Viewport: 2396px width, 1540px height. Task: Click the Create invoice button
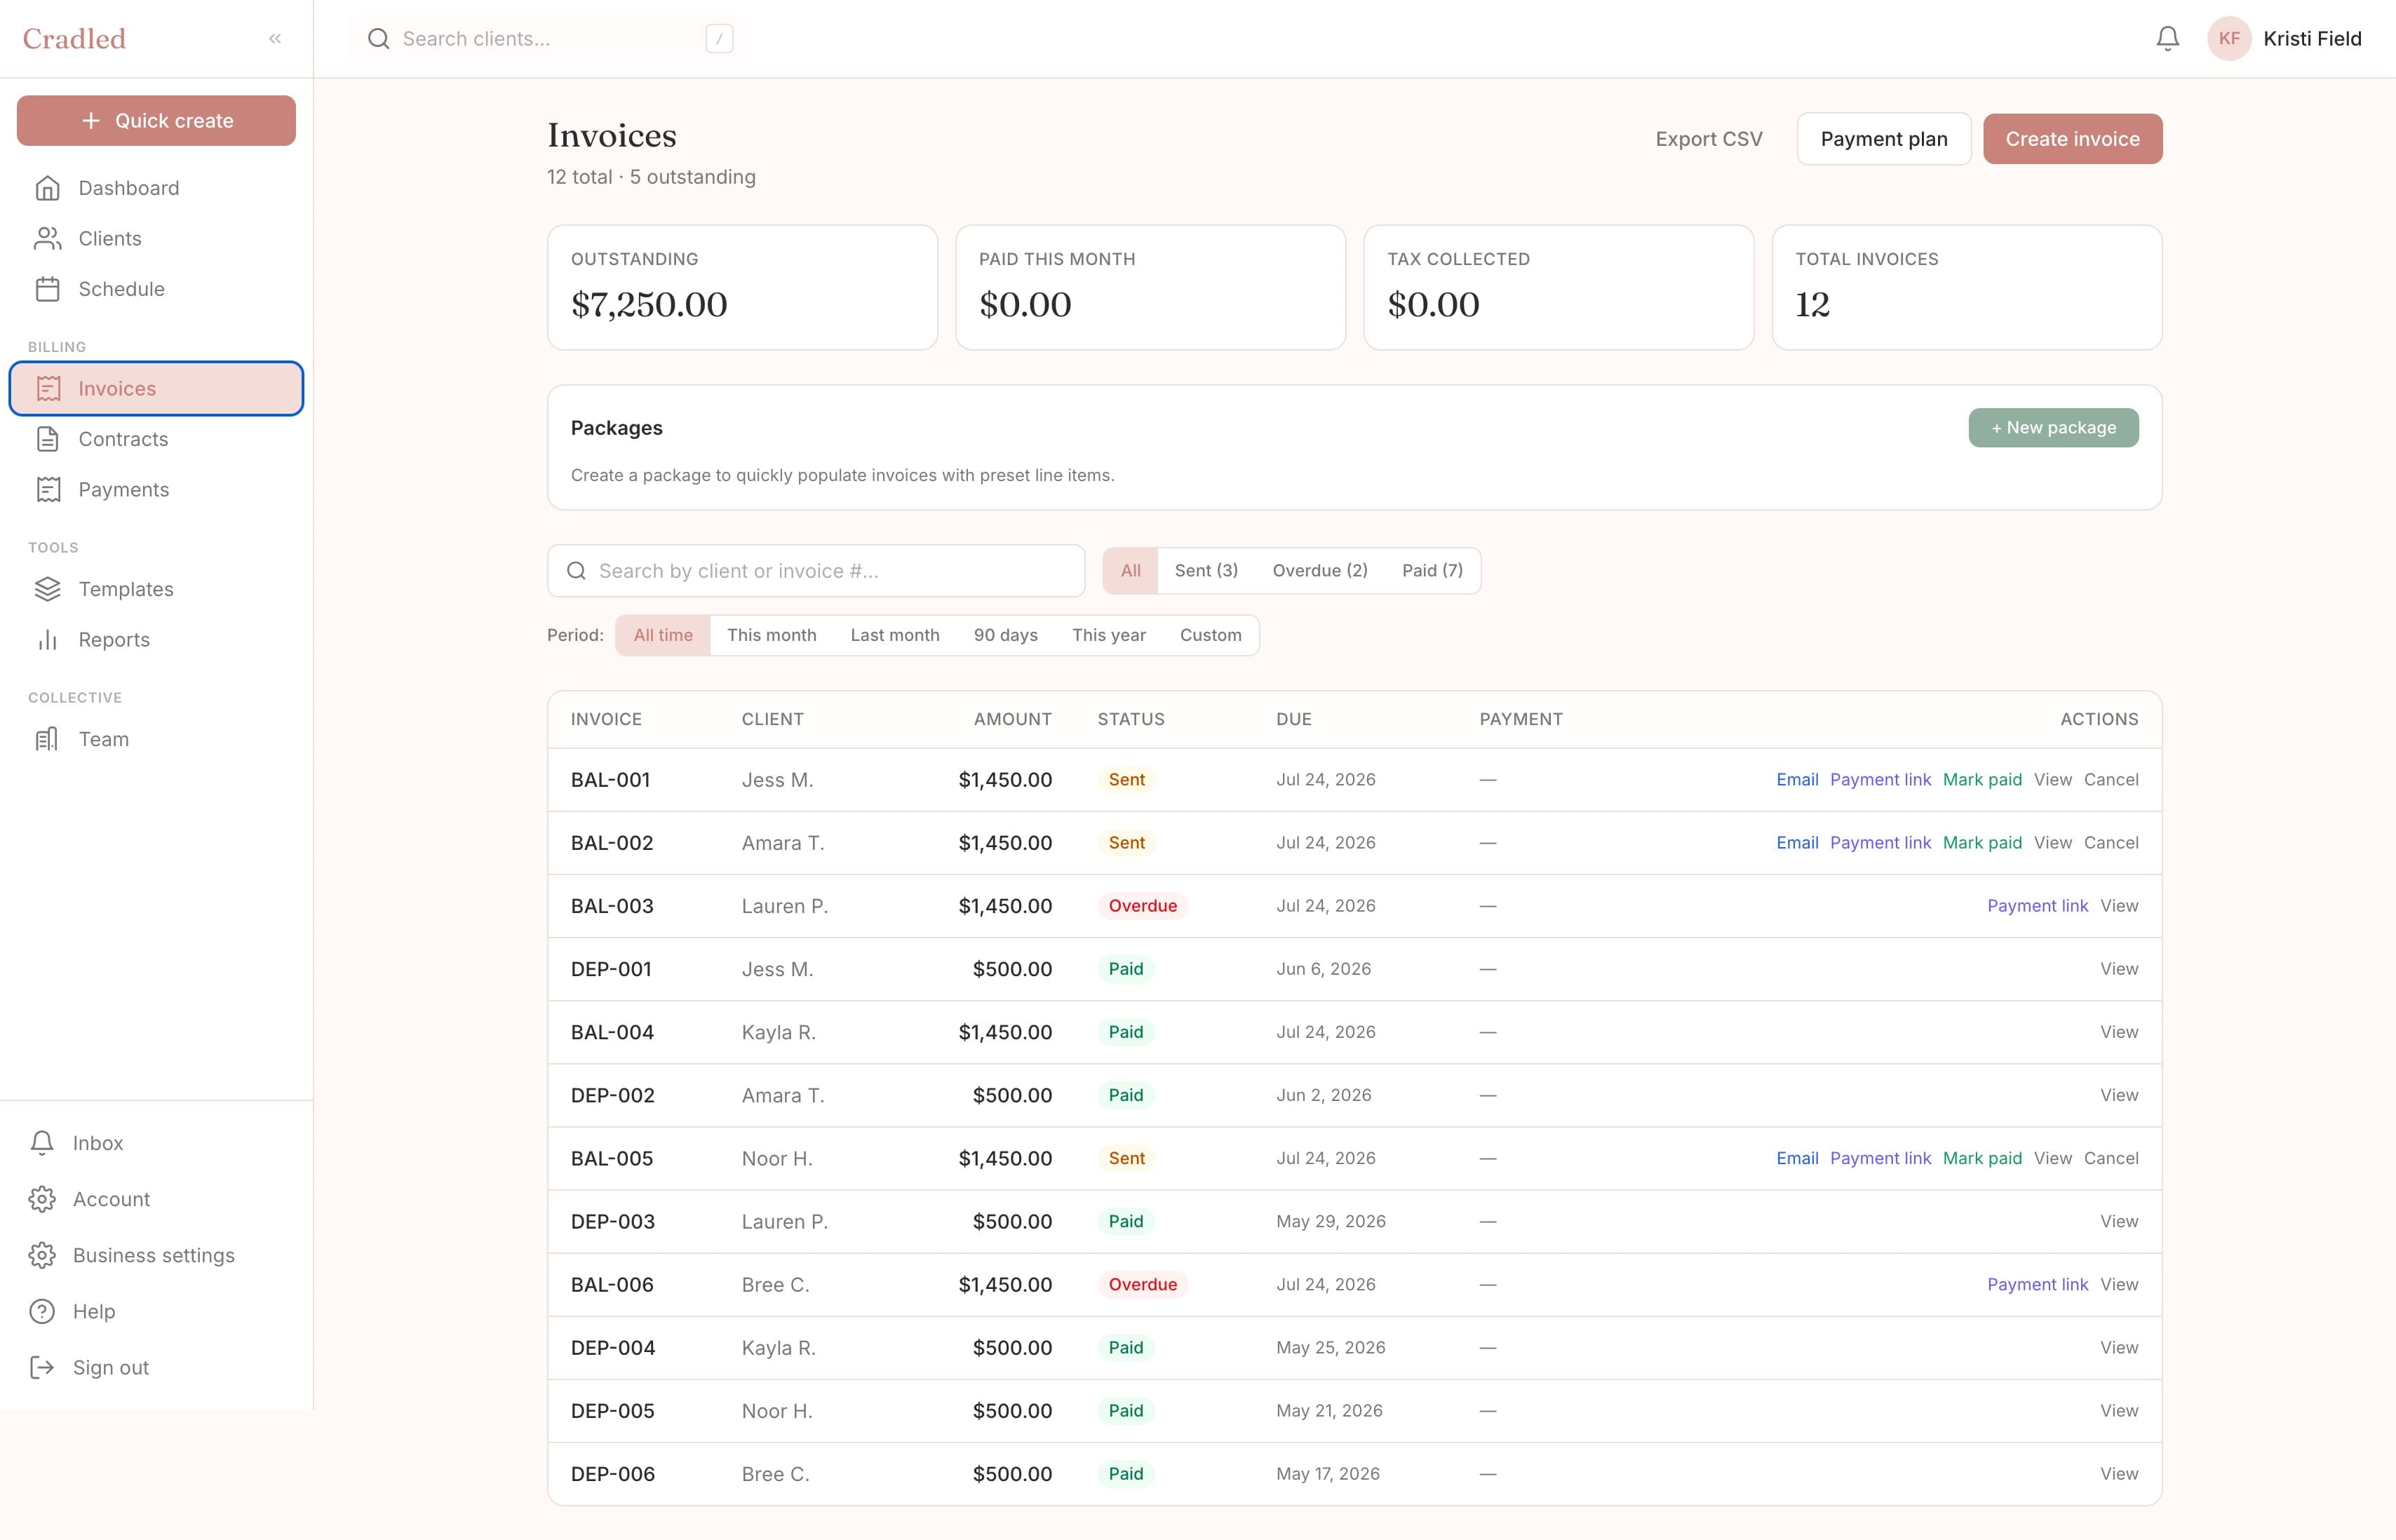coord(2072,139)
